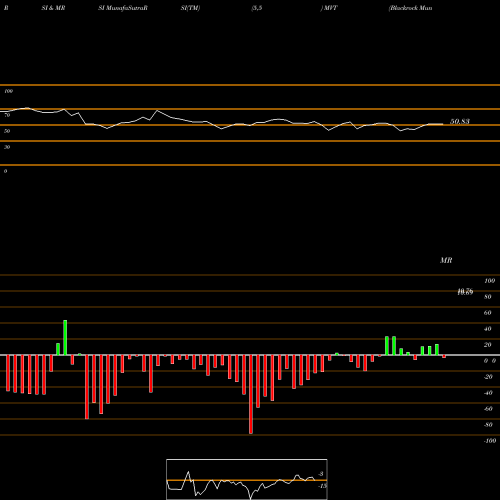Click the '(5,5' parameter text in header
Screen dimensions: 500x500
coord(257,8)
